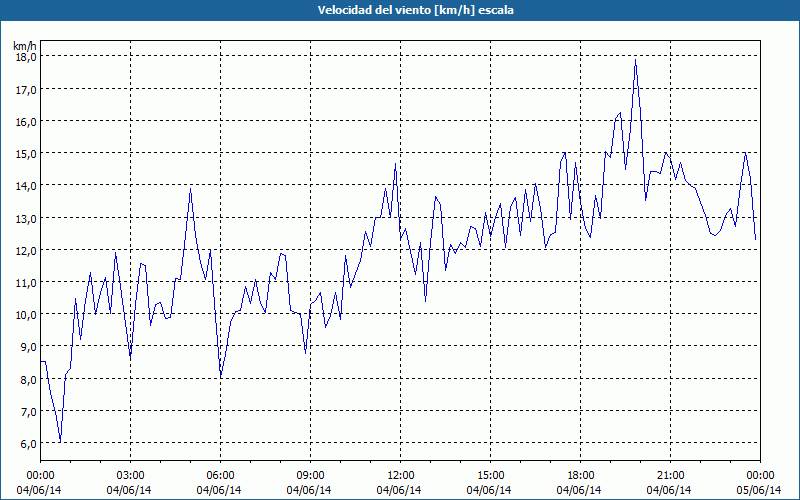800x500 pixels.
Task: Click the 09:00 time axis label
Action: coord(311,476)
